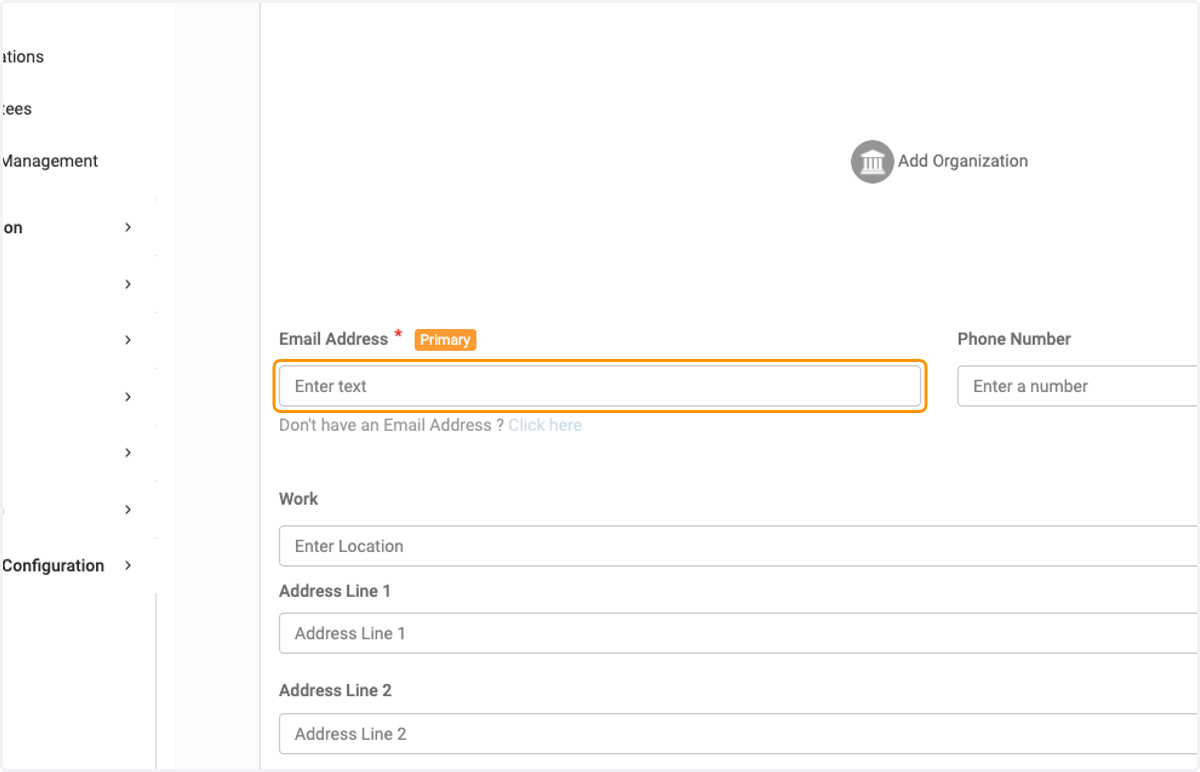This screenshot has height=772, width=1200.
Task: Focus the Phone Number input field
Action: pyautogui.click(x=1078, y=386)
